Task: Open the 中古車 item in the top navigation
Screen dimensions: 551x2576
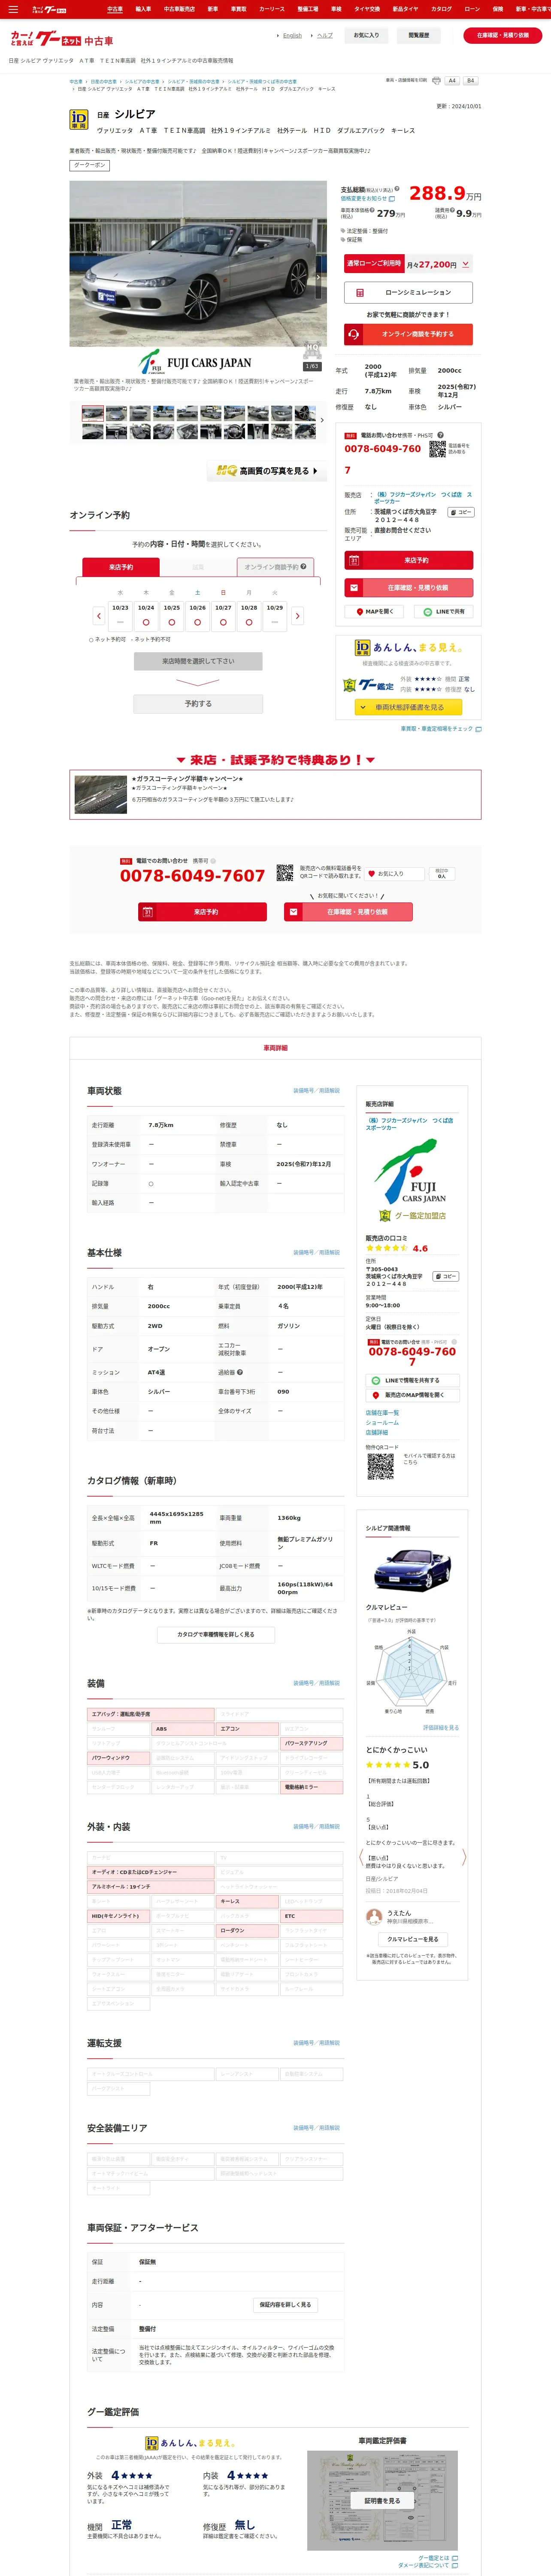Action: pos(115,9)
